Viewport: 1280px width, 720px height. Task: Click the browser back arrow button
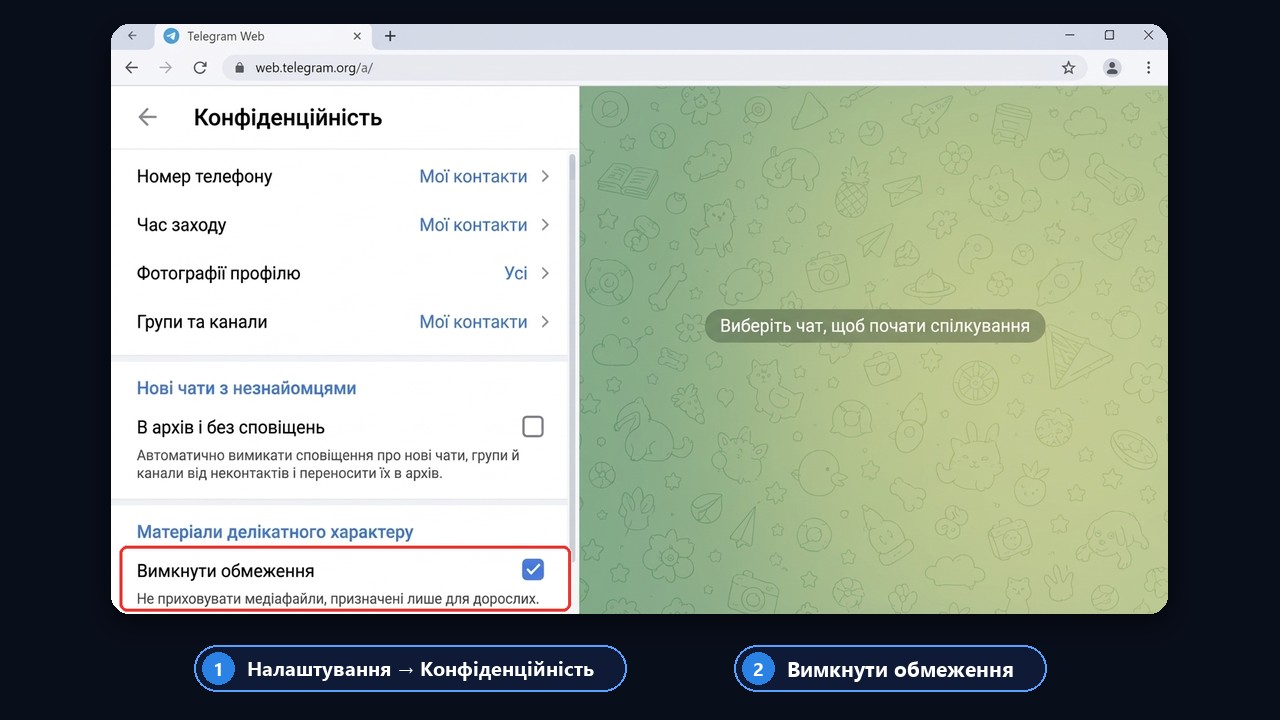(131, 67)
